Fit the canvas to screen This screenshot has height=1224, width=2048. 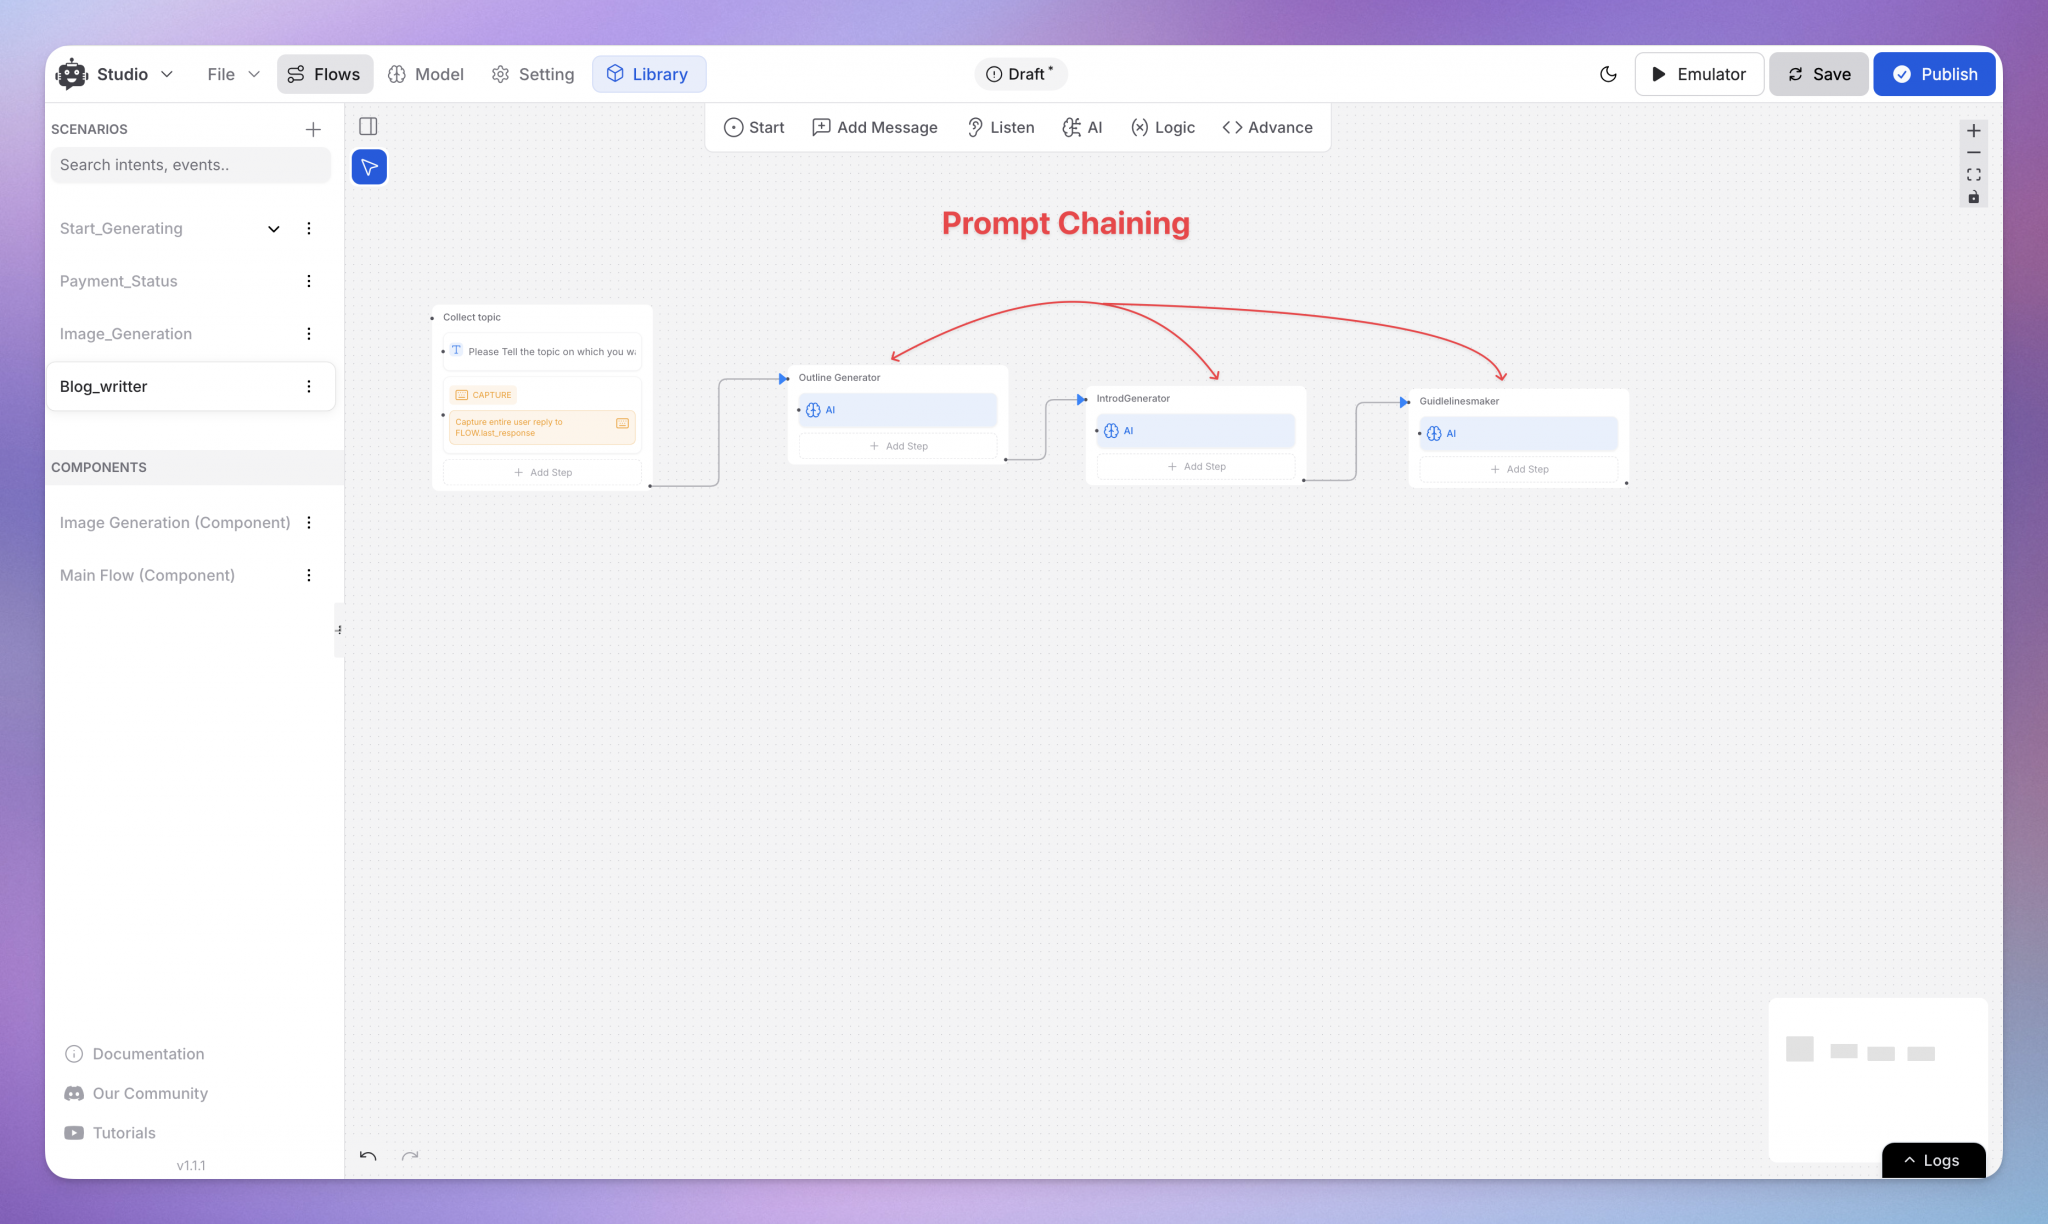coord(1973,174)
